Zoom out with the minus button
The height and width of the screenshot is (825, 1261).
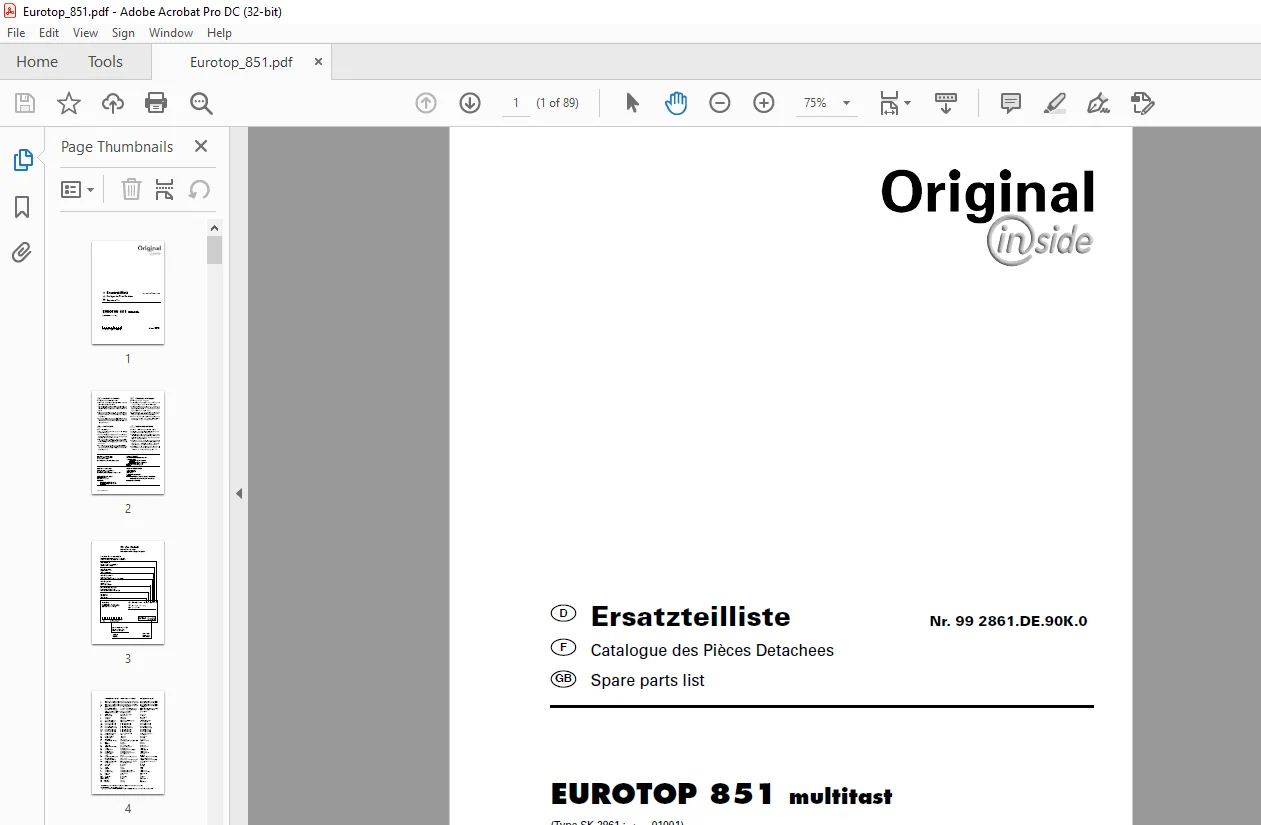point(720,103)
